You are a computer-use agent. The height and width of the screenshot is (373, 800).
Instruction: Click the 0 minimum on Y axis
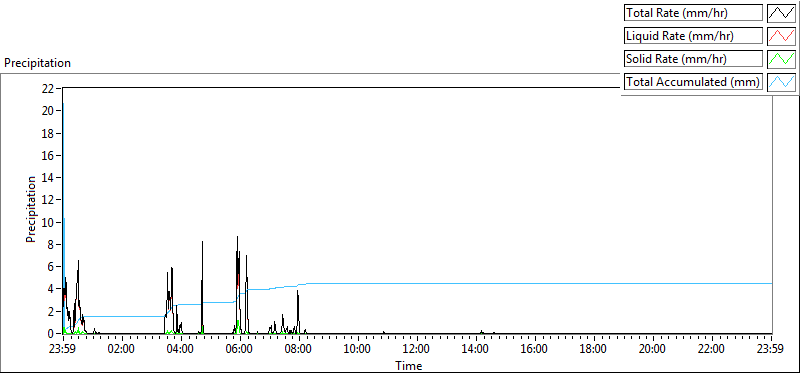tap(51, 334)
